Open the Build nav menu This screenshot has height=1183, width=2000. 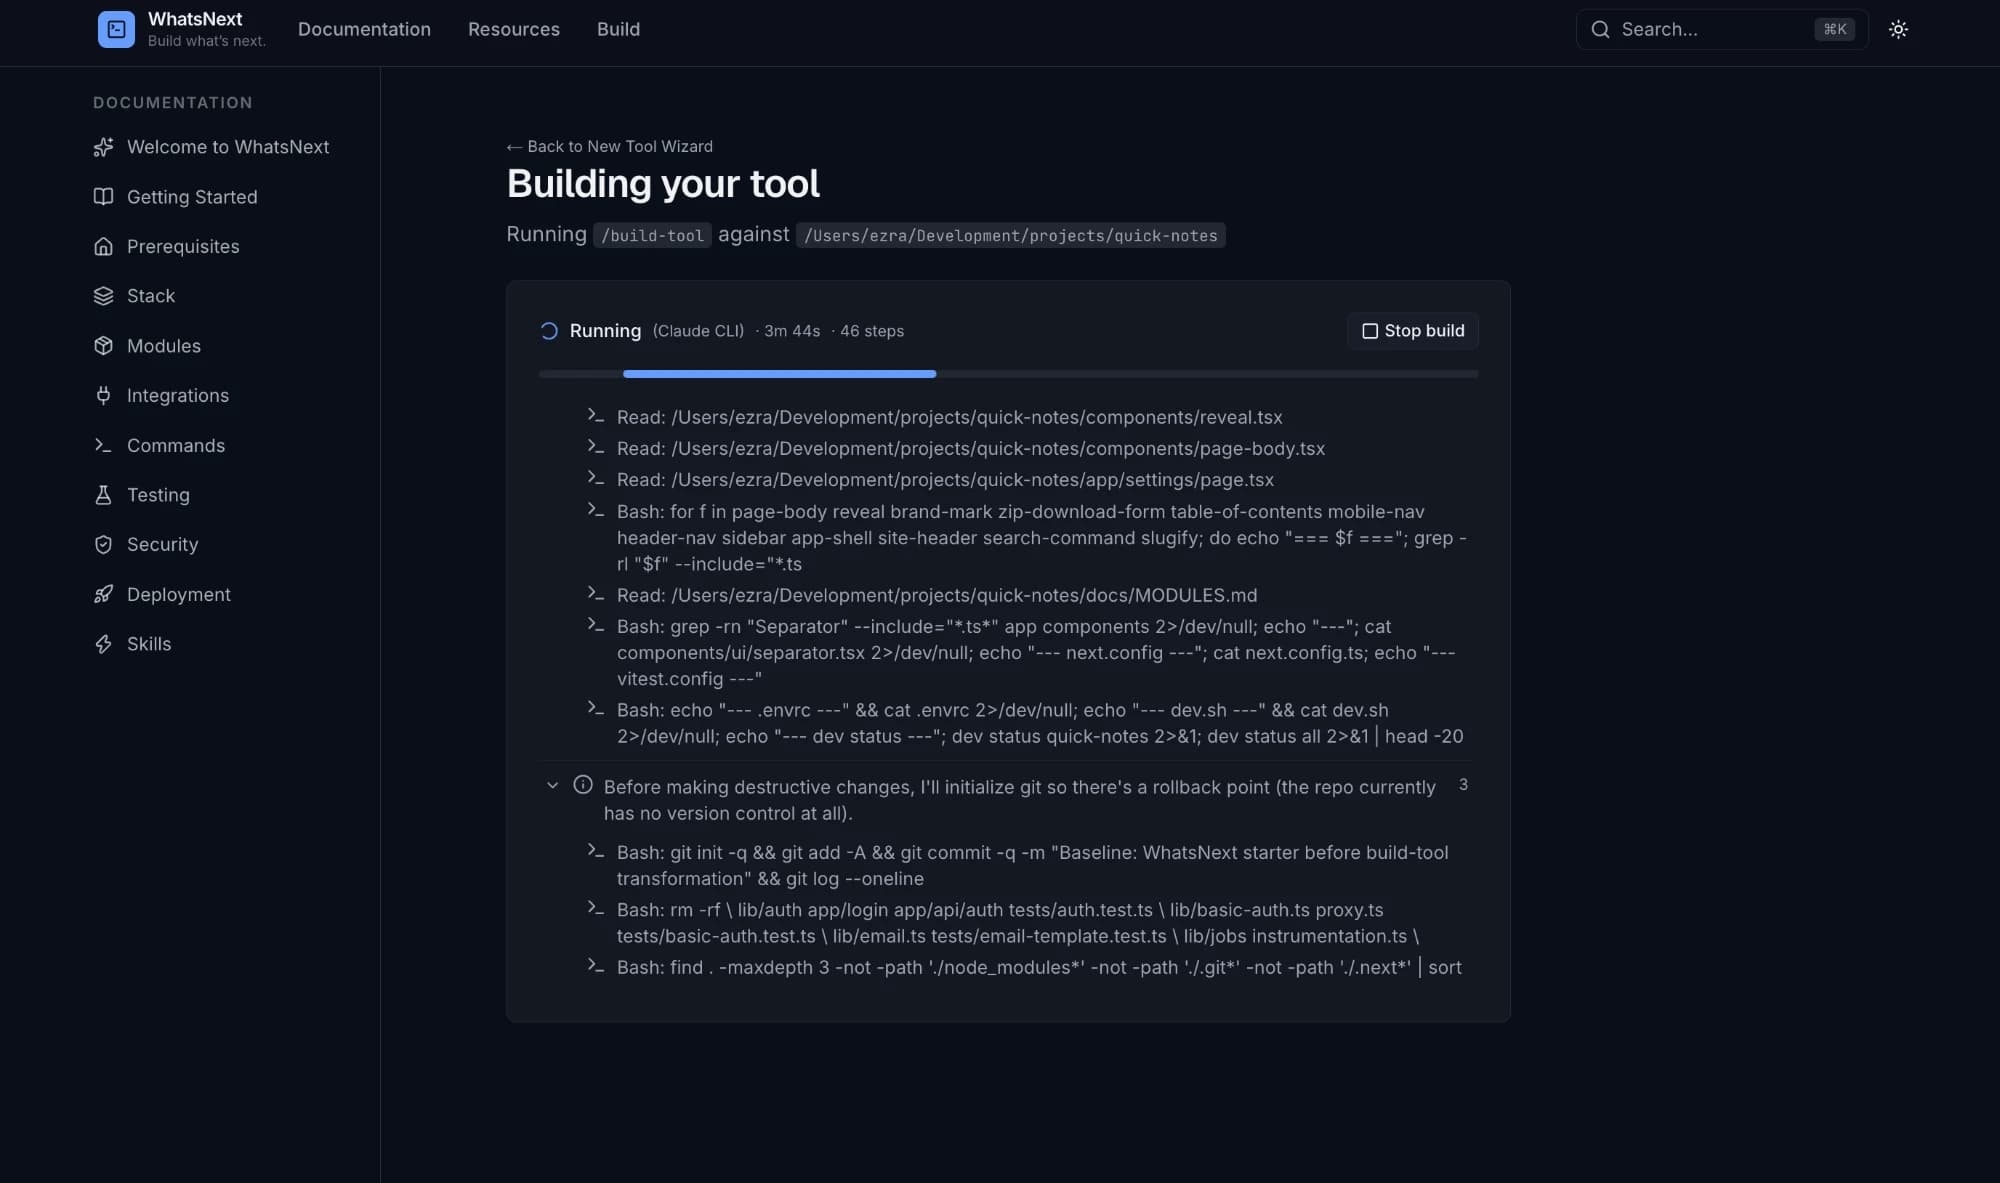coord(618,29)
